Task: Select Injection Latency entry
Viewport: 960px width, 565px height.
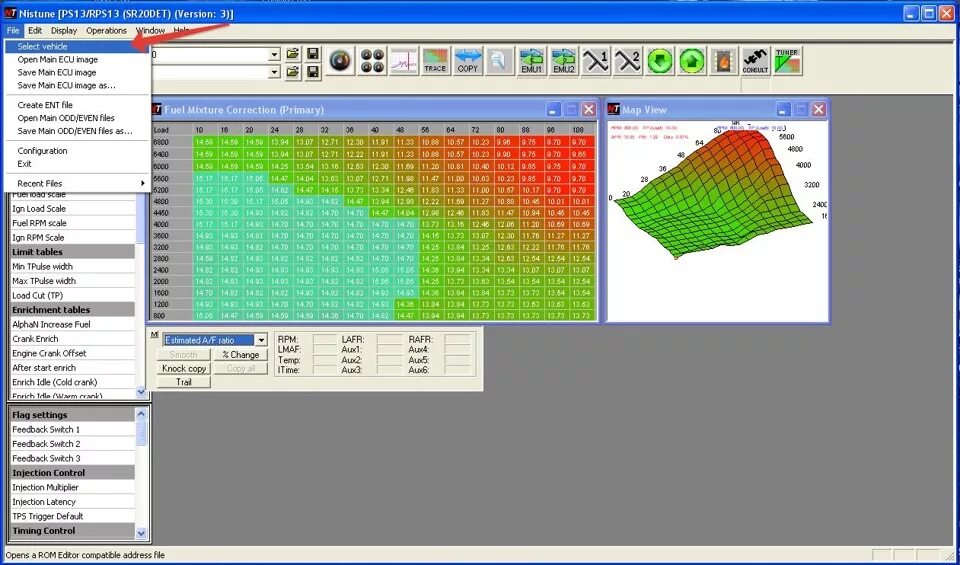Action: pos(72,502)
